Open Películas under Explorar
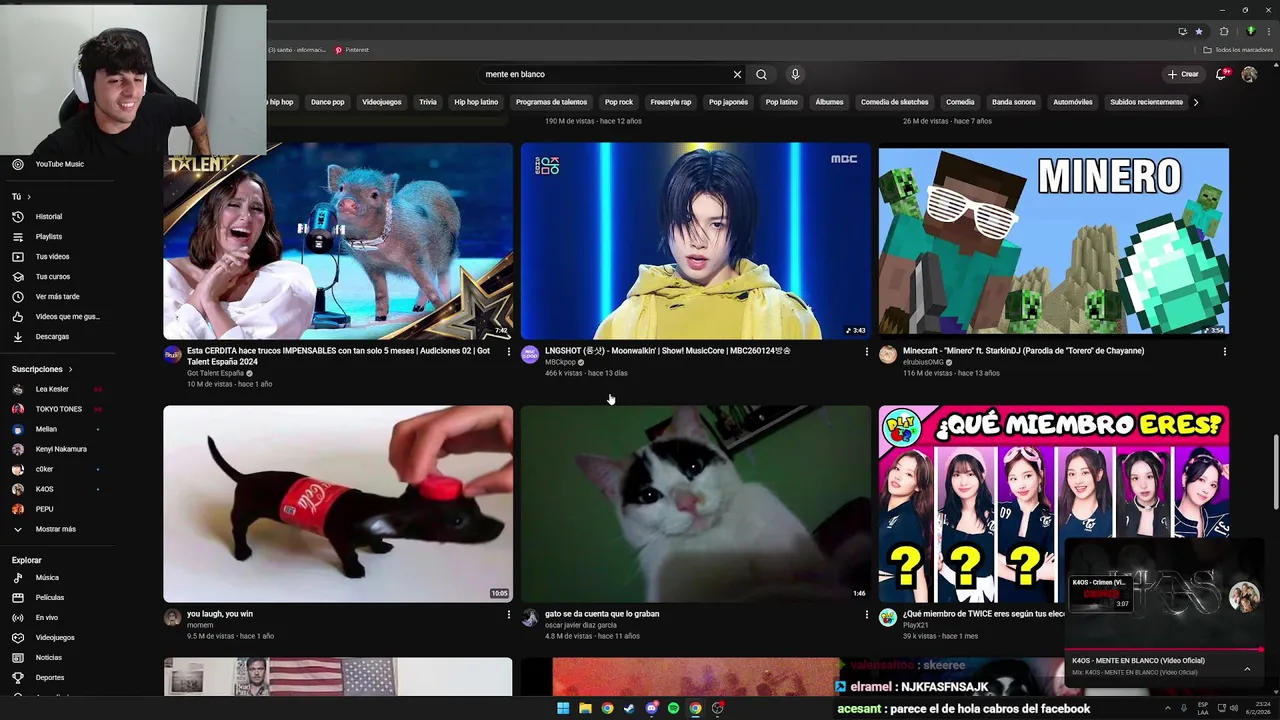The height and width of the screenshot is (720, 1280). pyautogui.click(x=49, y=597)
